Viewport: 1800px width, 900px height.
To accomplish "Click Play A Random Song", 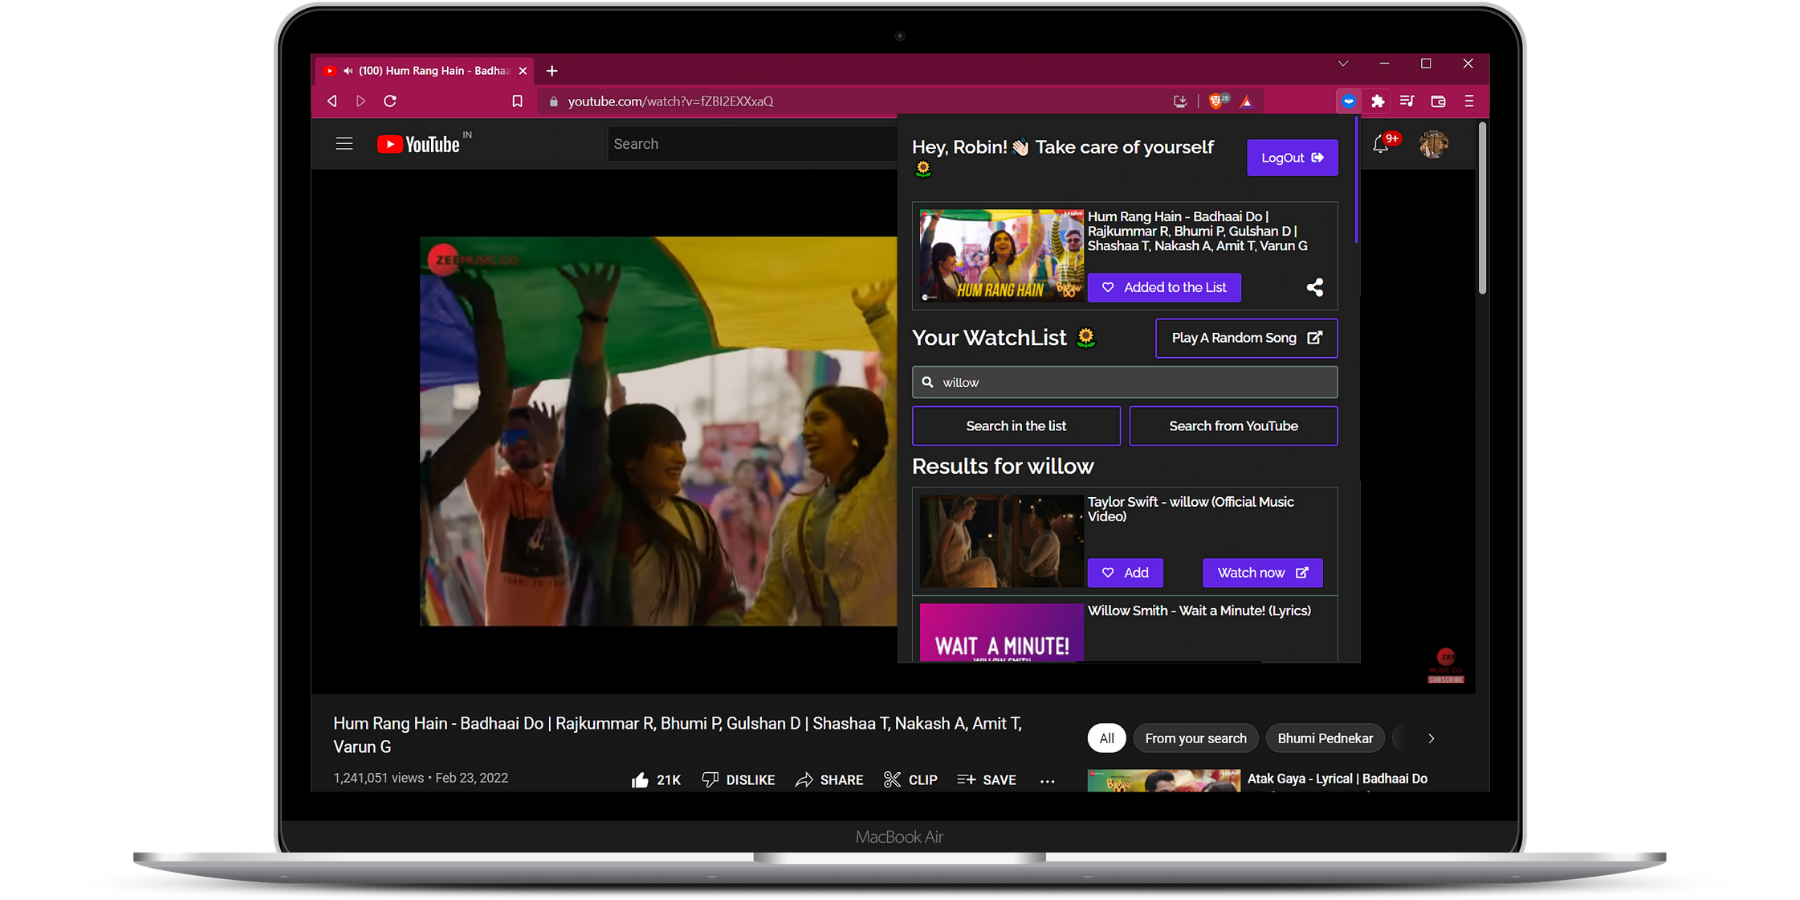I will click(x=1246, y=338).
